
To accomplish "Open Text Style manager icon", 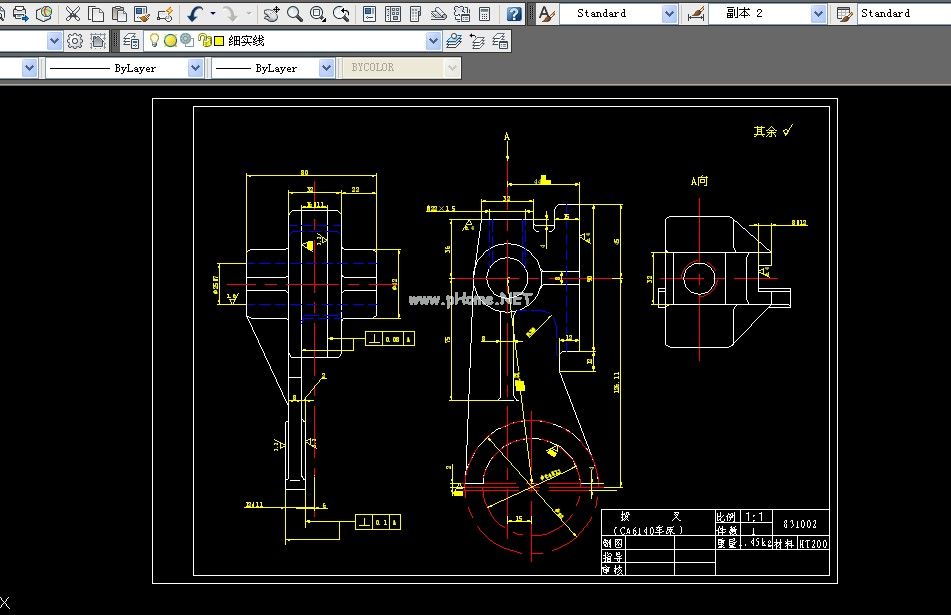I will click(546, 14).
